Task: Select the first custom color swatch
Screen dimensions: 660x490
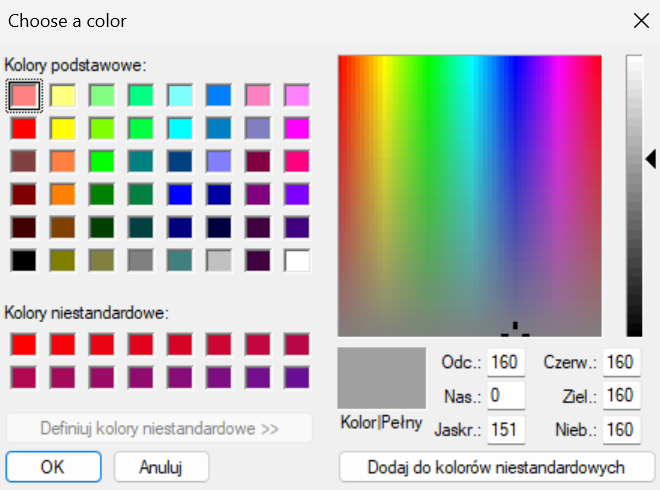Action: pyautogui.click(x=25, y=345)
